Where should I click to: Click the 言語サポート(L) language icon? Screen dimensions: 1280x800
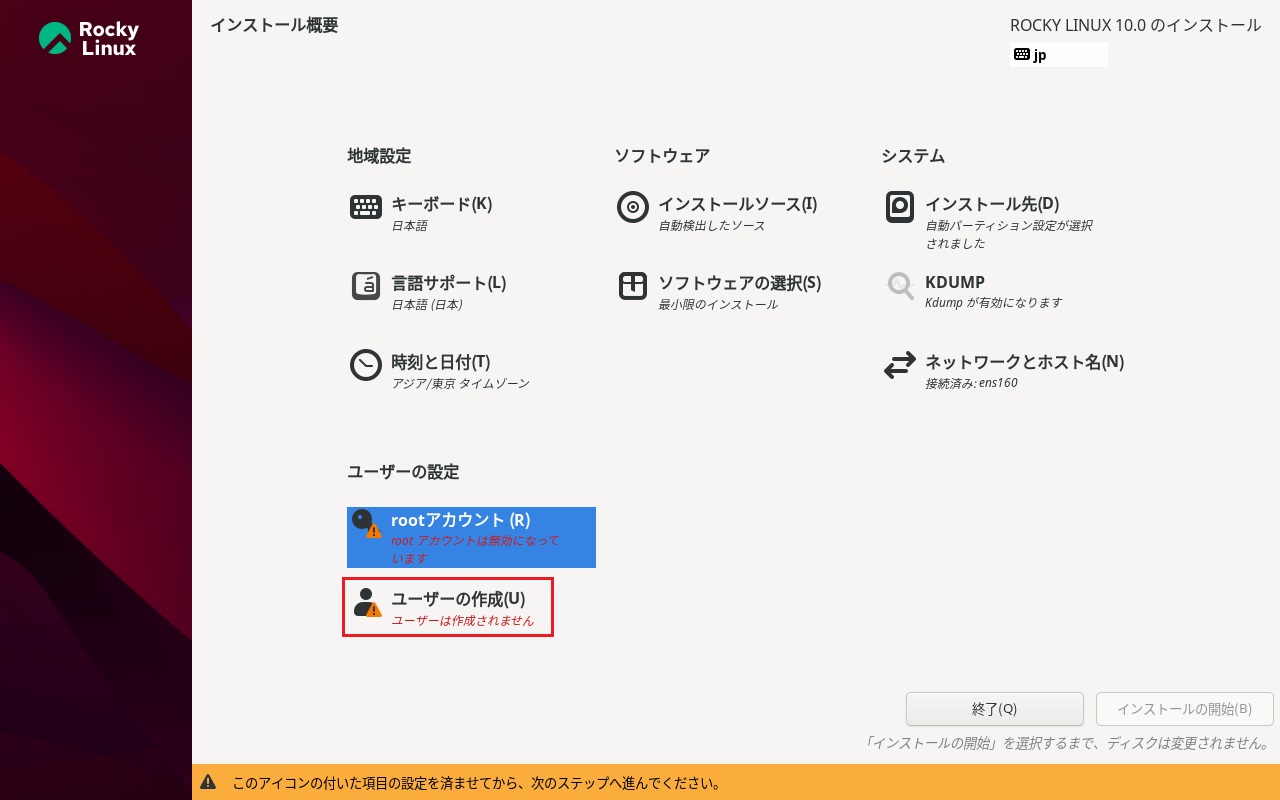click(366, 286)
